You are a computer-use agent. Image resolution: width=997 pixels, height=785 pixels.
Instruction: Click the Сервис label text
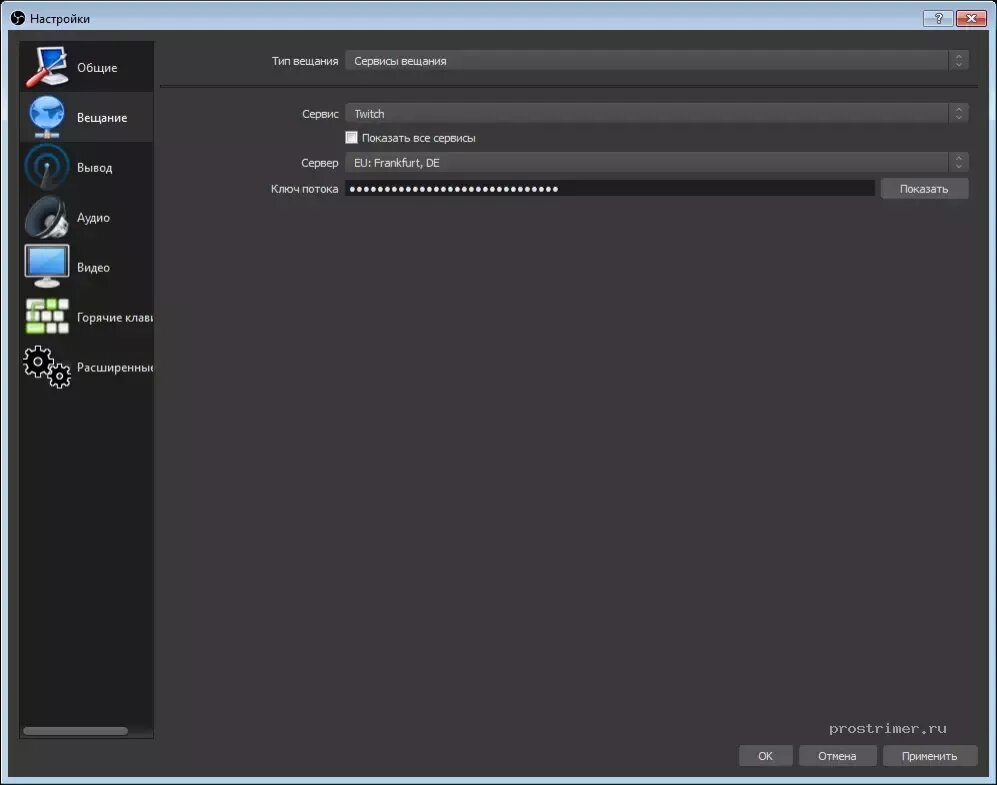(x=320, y=114)
